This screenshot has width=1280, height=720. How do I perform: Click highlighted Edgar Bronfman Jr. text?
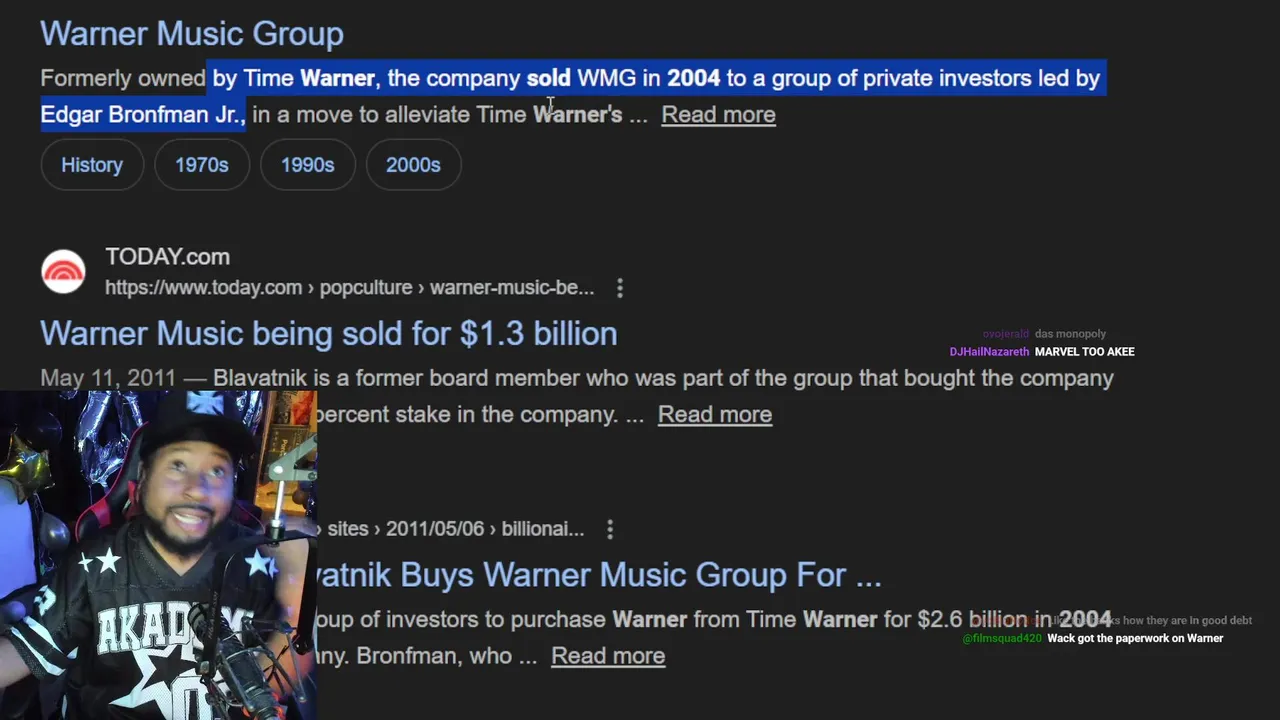point(142,114)
